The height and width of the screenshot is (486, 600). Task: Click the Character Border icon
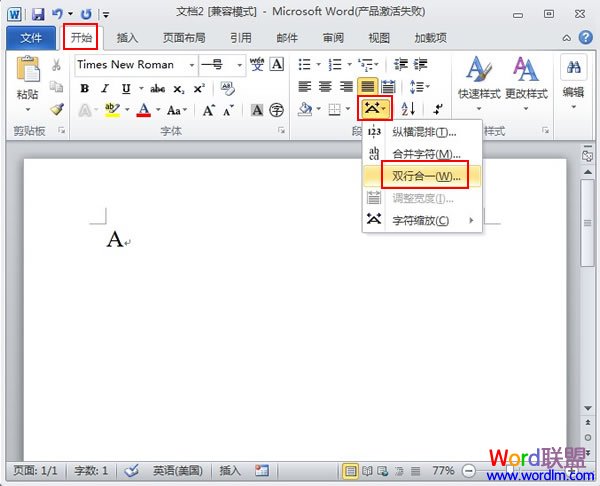tap(277, 64)
